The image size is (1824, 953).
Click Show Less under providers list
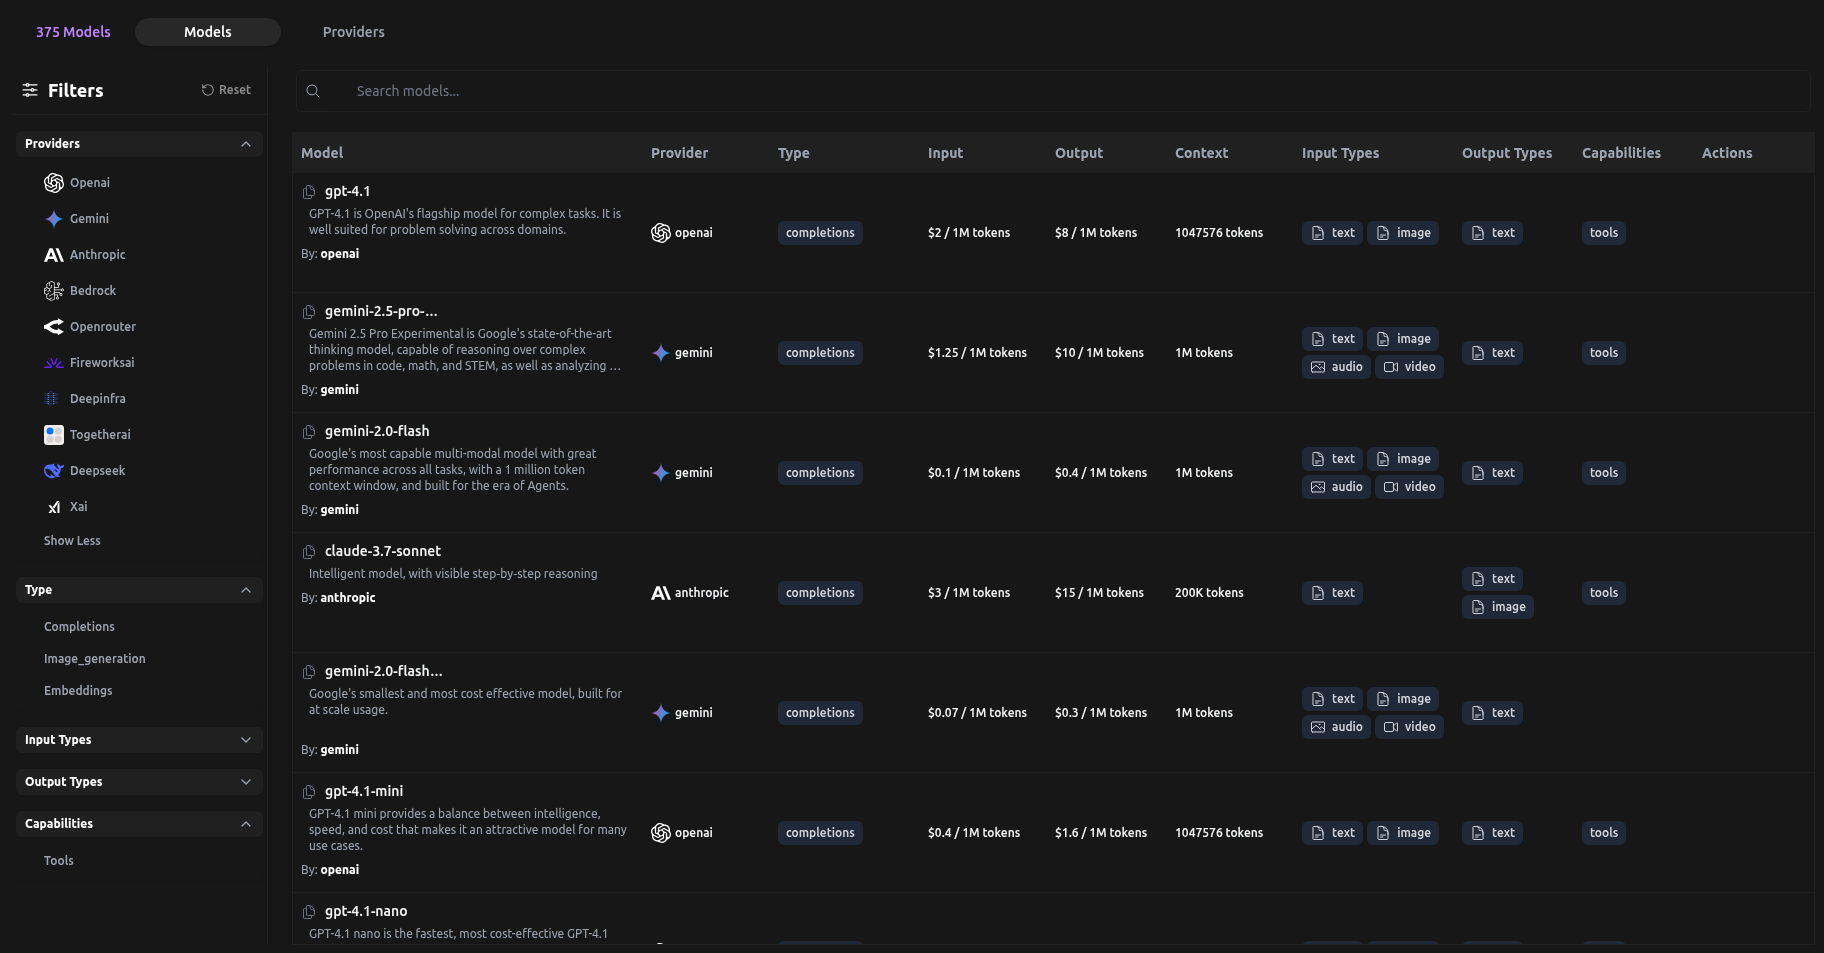click(x=72, y=541)
